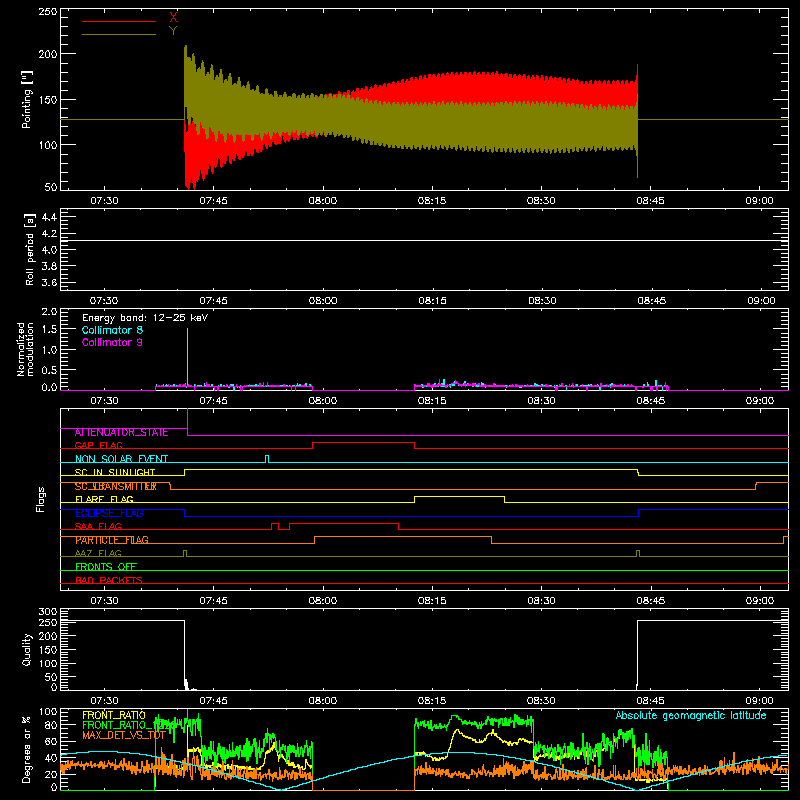Select the X legend label
This screenshot has height=800, width=800.
173,18
